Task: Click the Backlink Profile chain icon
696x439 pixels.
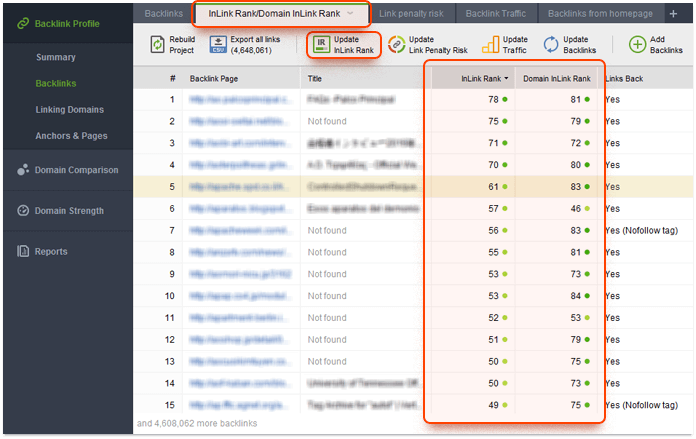Action: pyautogui.click(x=23, y=24)
